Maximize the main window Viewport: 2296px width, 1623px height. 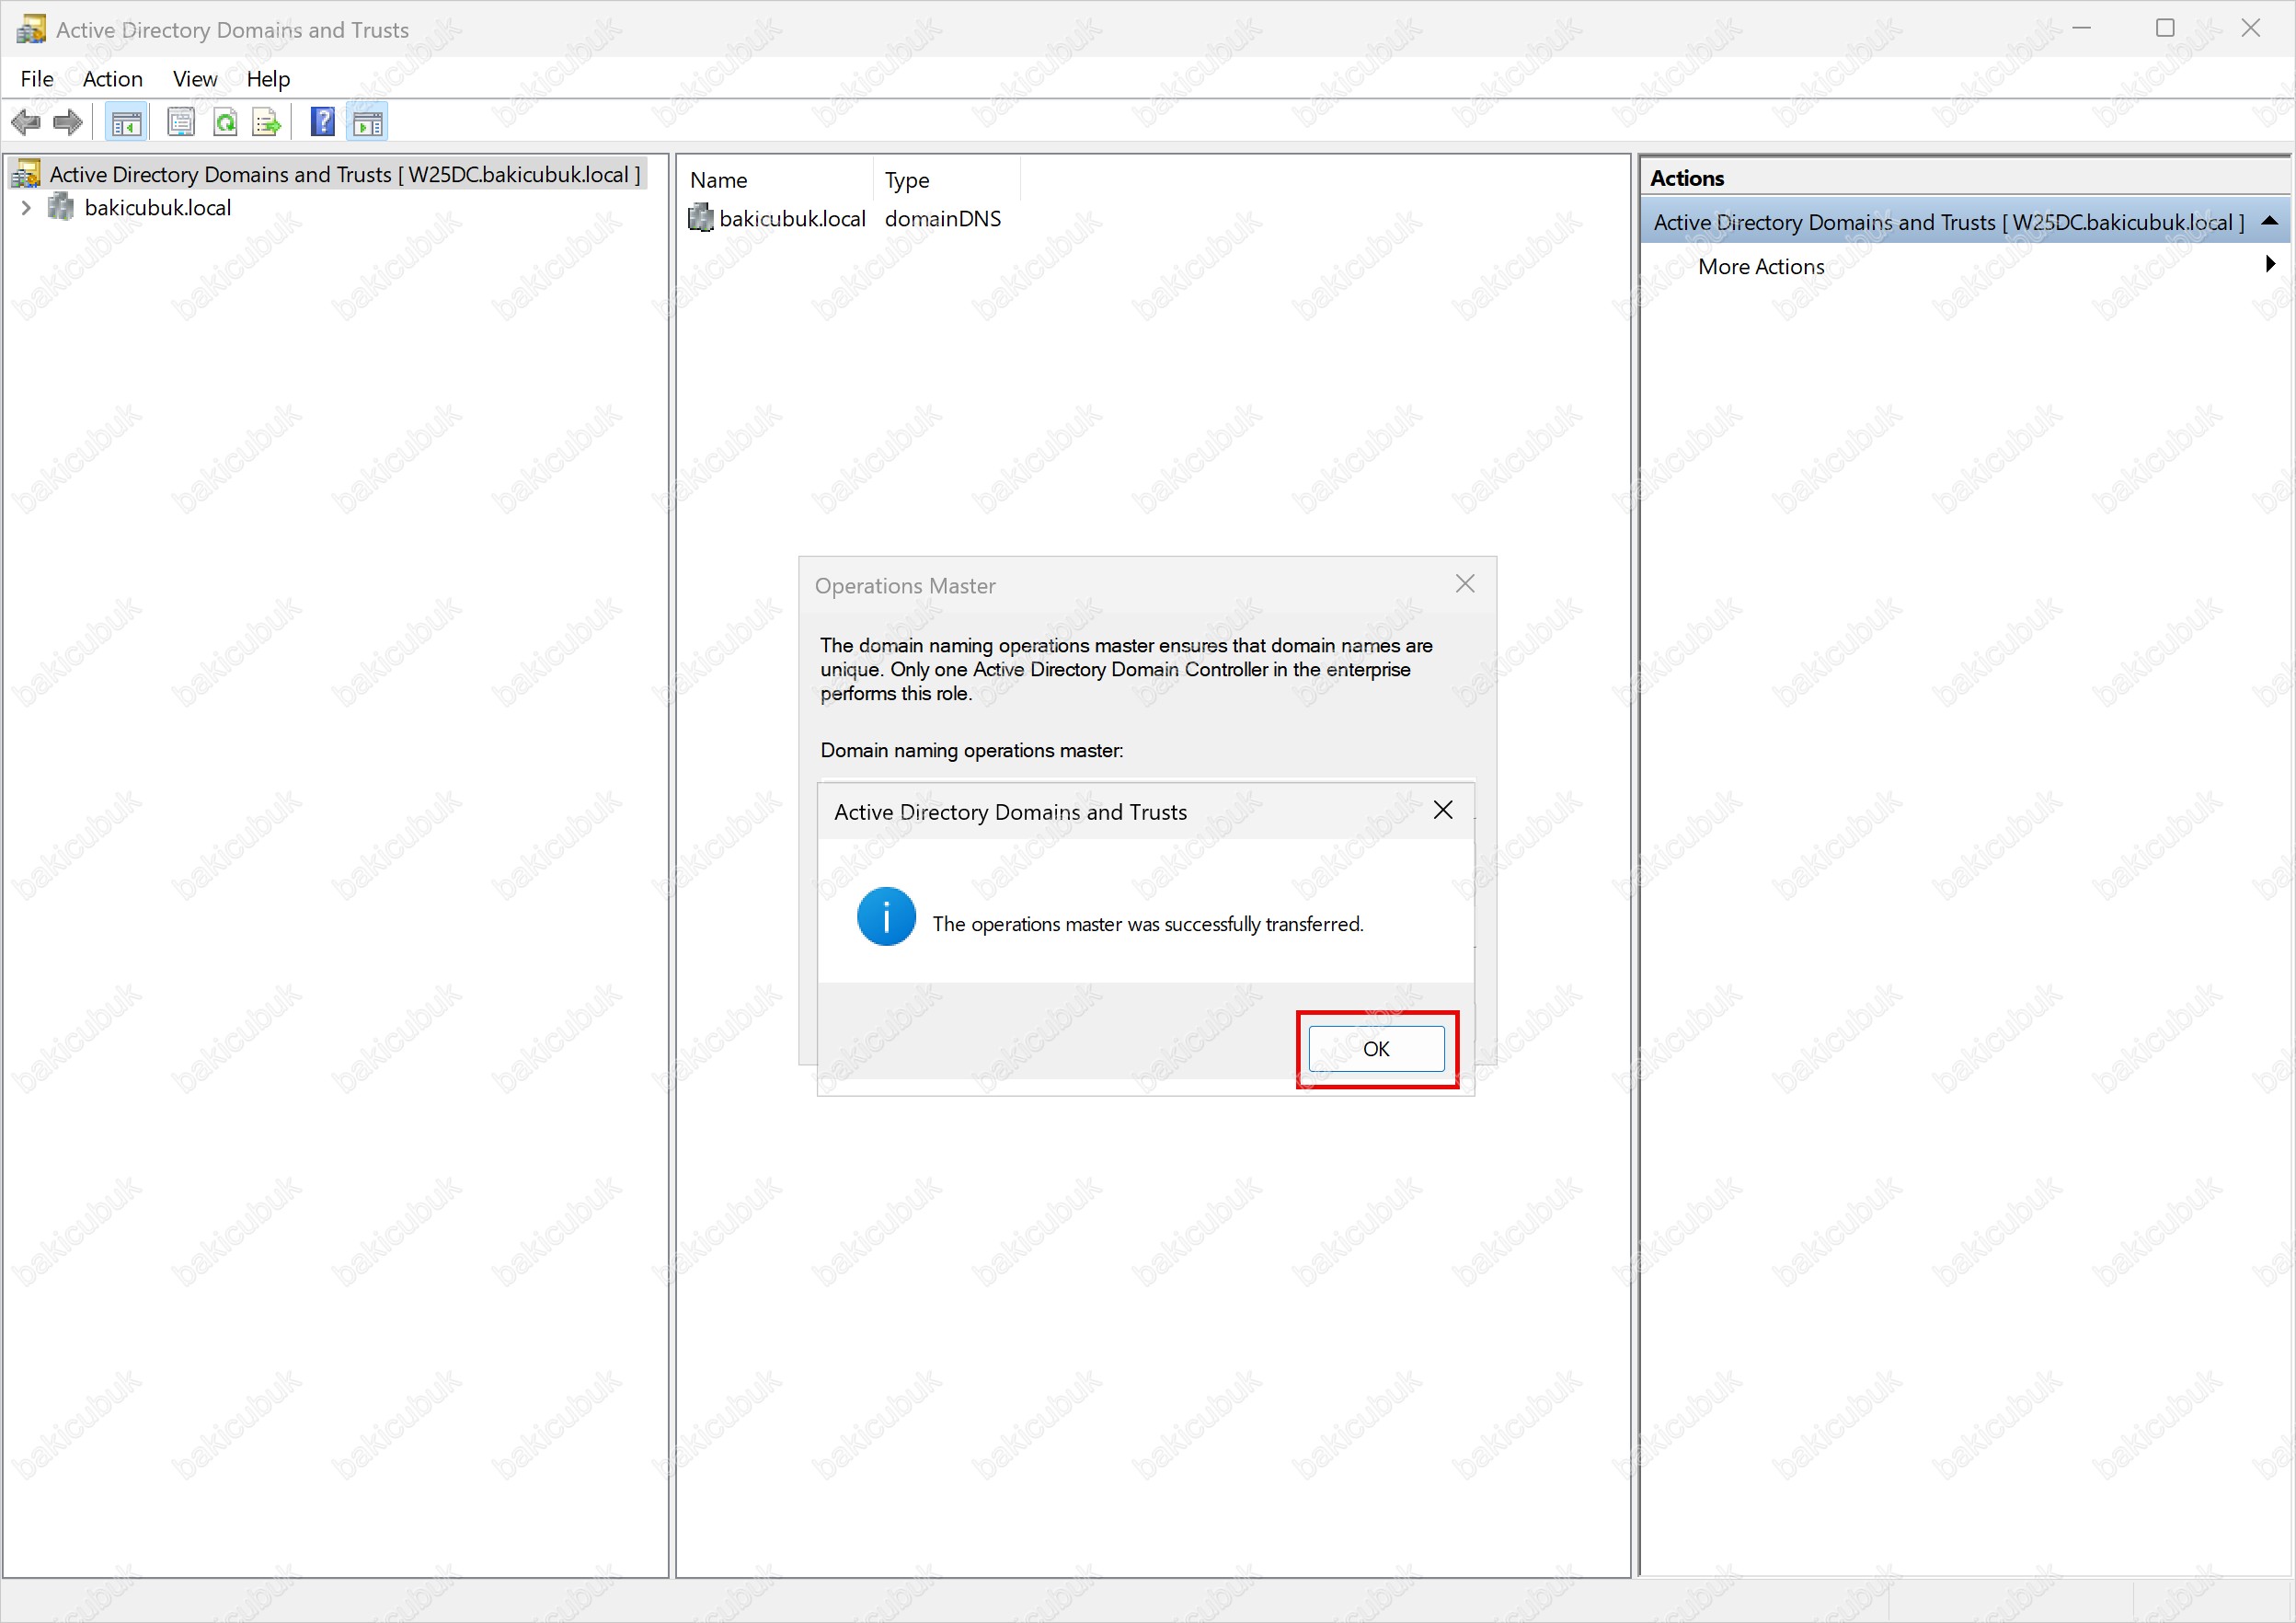(2165, 28)
